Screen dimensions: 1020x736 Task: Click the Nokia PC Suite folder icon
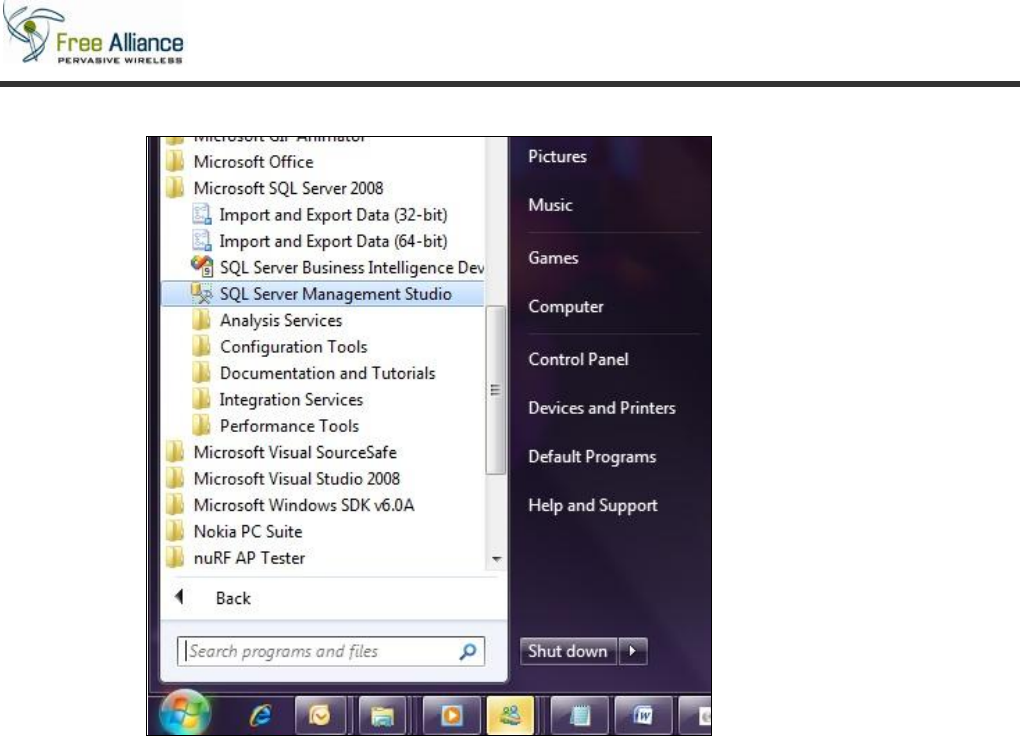point(175,531)
